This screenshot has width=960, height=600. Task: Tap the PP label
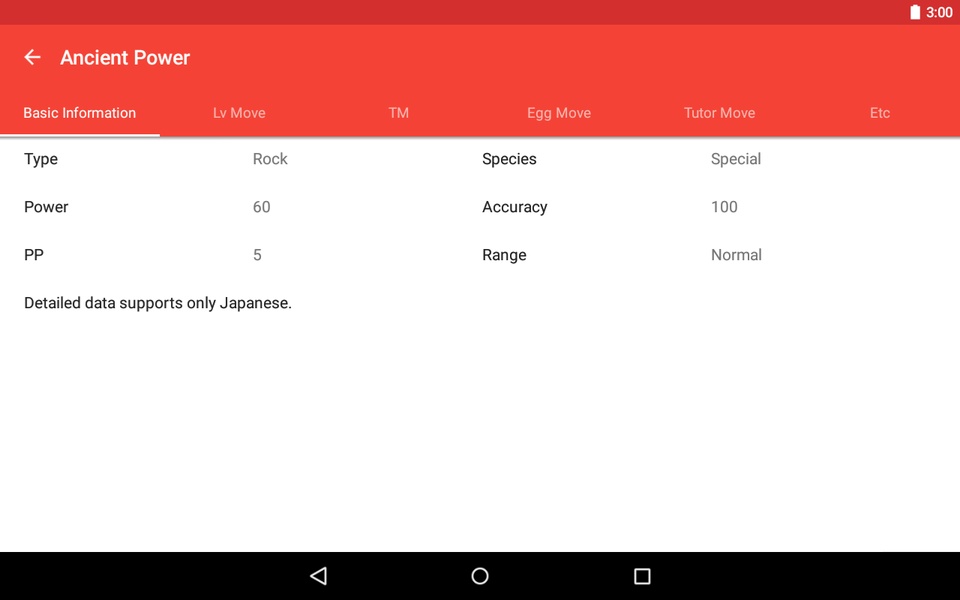[34, 255]
